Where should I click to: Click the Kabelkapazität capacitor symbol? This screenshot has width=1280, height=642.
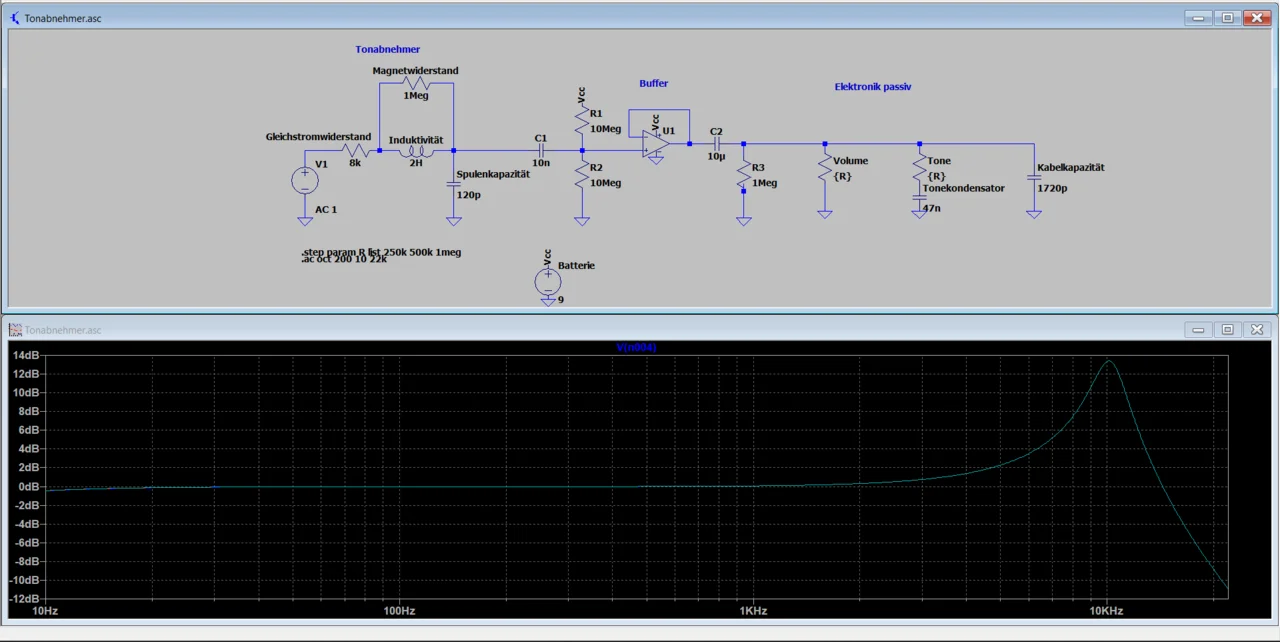[x=1033, y=179]
